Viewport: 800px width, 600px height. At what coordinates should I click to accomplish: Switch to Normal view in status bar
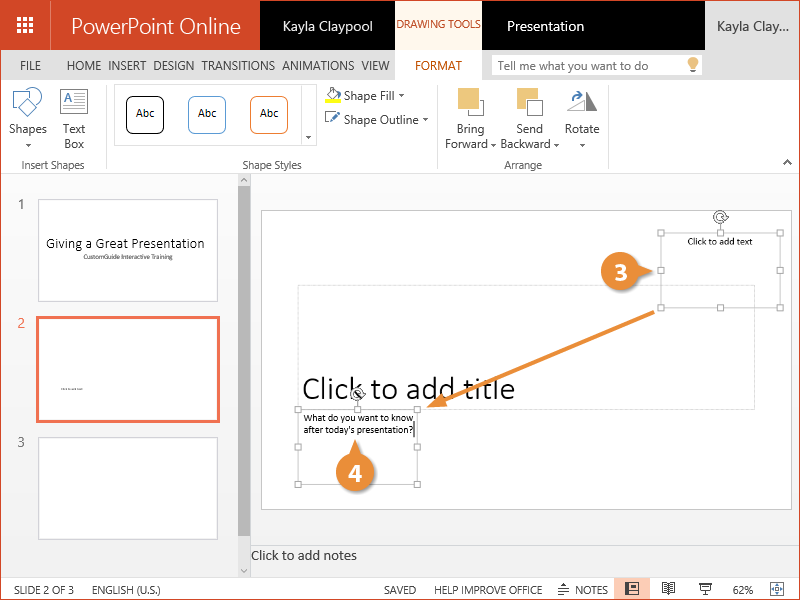(x=632, y=589)
